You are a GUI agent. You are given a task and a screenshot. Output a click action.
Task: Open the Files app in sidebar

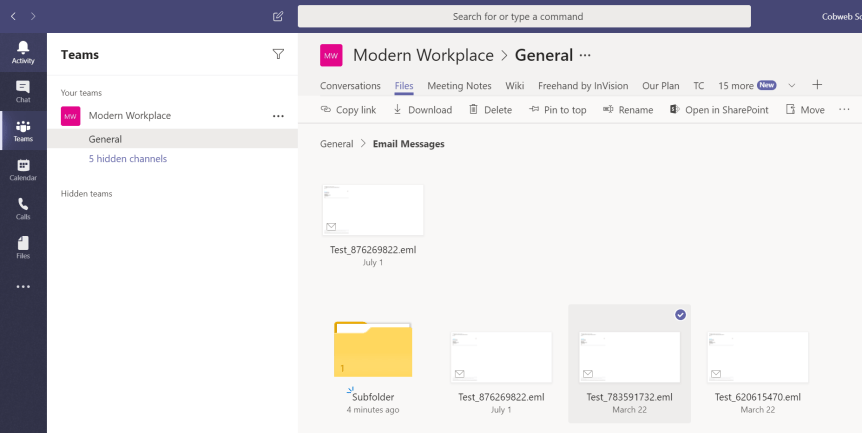(23, 246)
